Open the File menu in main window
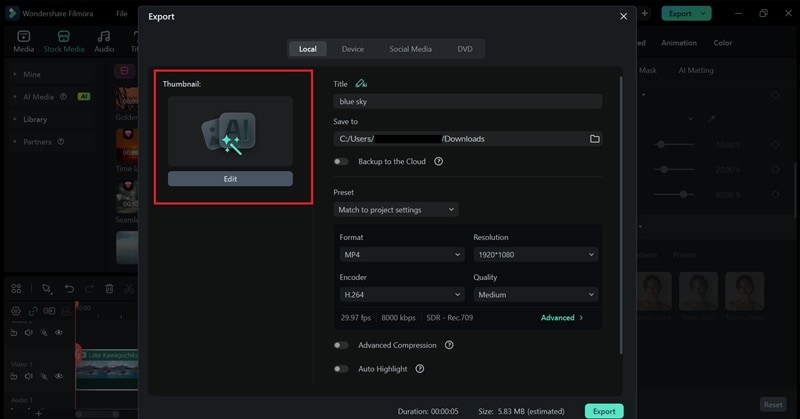This screenshot has width=800, height=419. tap(121, 13)
